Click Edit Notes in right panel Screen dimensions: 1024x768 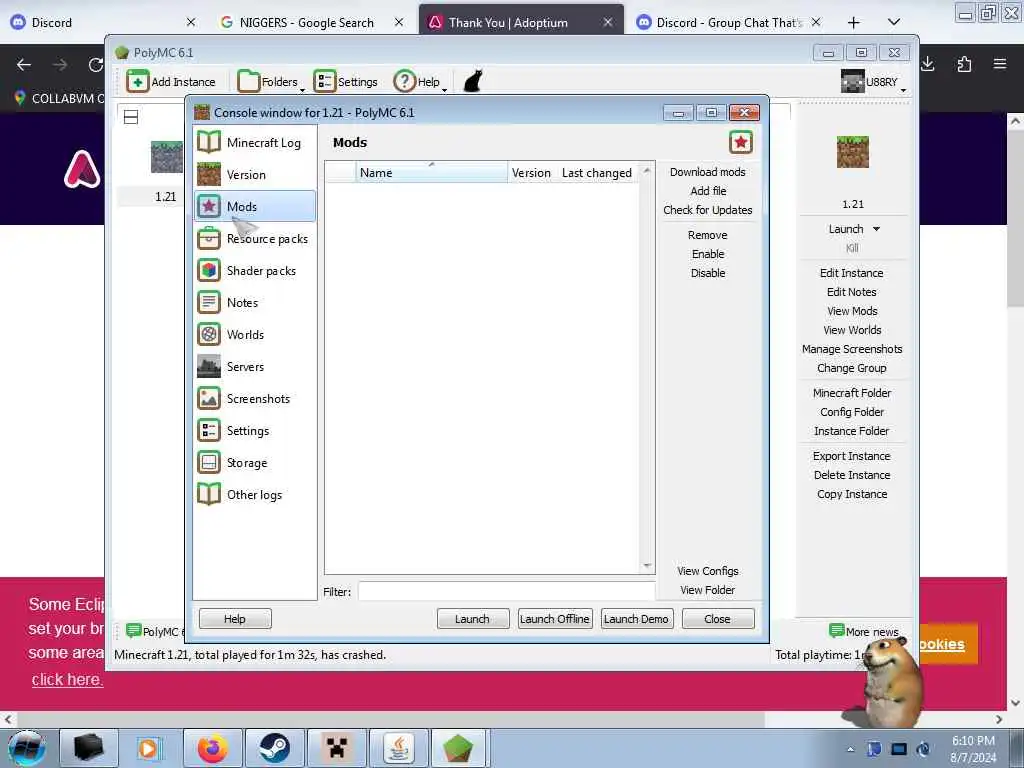pyautogui.click(x=852, y=292)
